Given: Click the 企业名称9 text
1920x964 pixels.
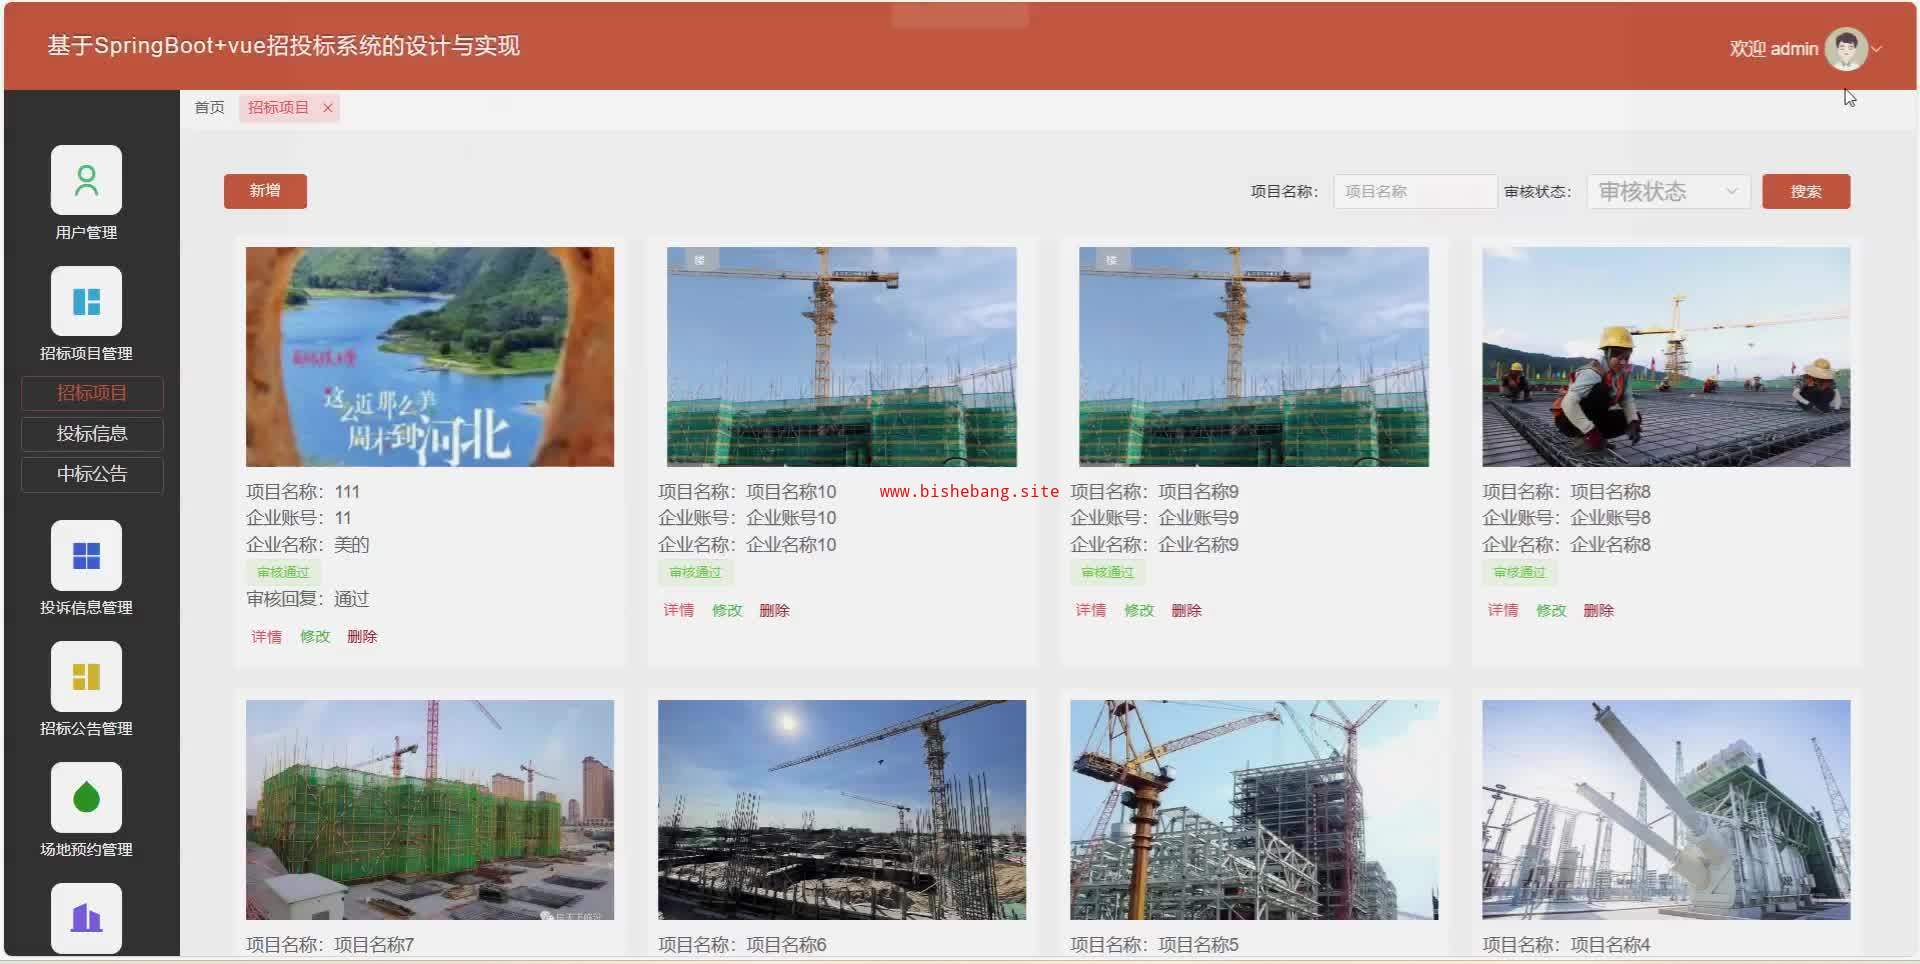Looking at the screenshot, I should point(1198,545).
